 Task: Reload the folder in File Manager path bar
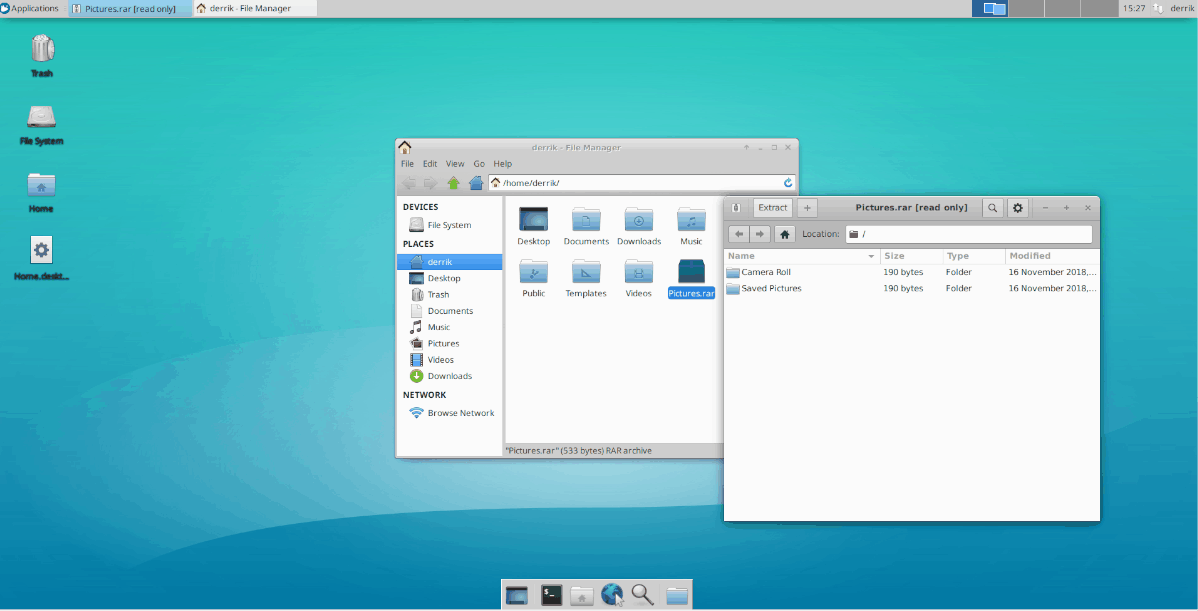click(x=788, y=183)
